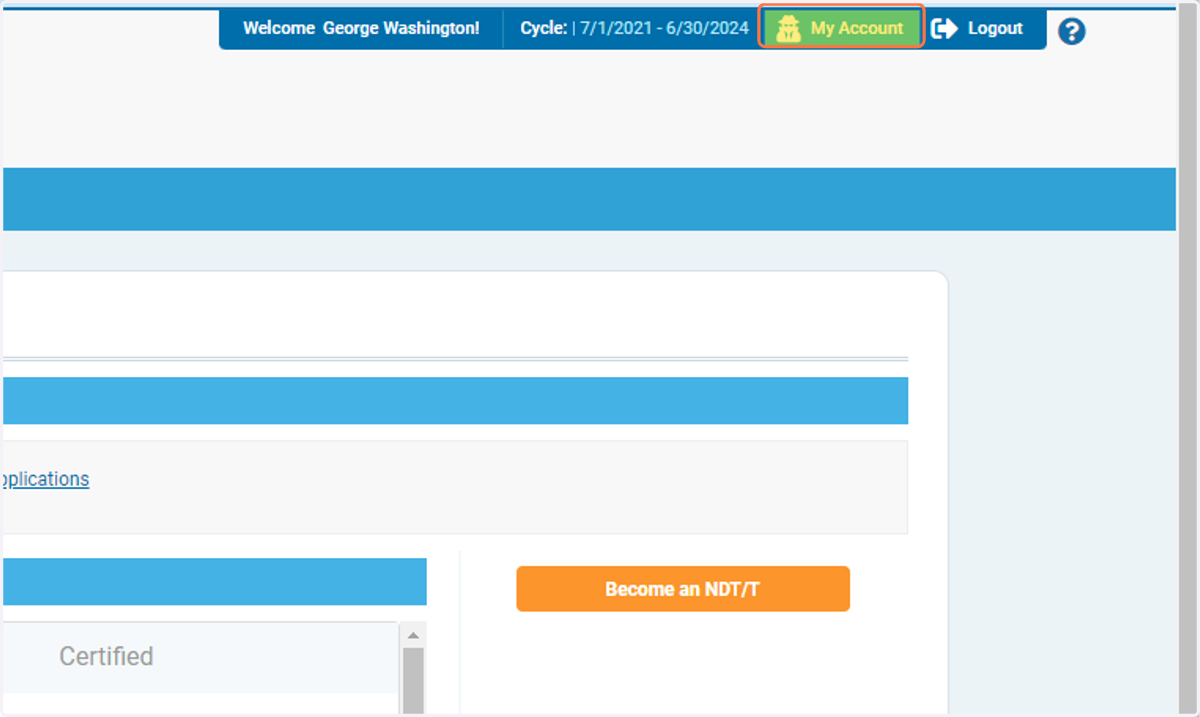Click the Logout arrow icon
The width and height of the screenshot is (1200, 717).
pos(944,29)
